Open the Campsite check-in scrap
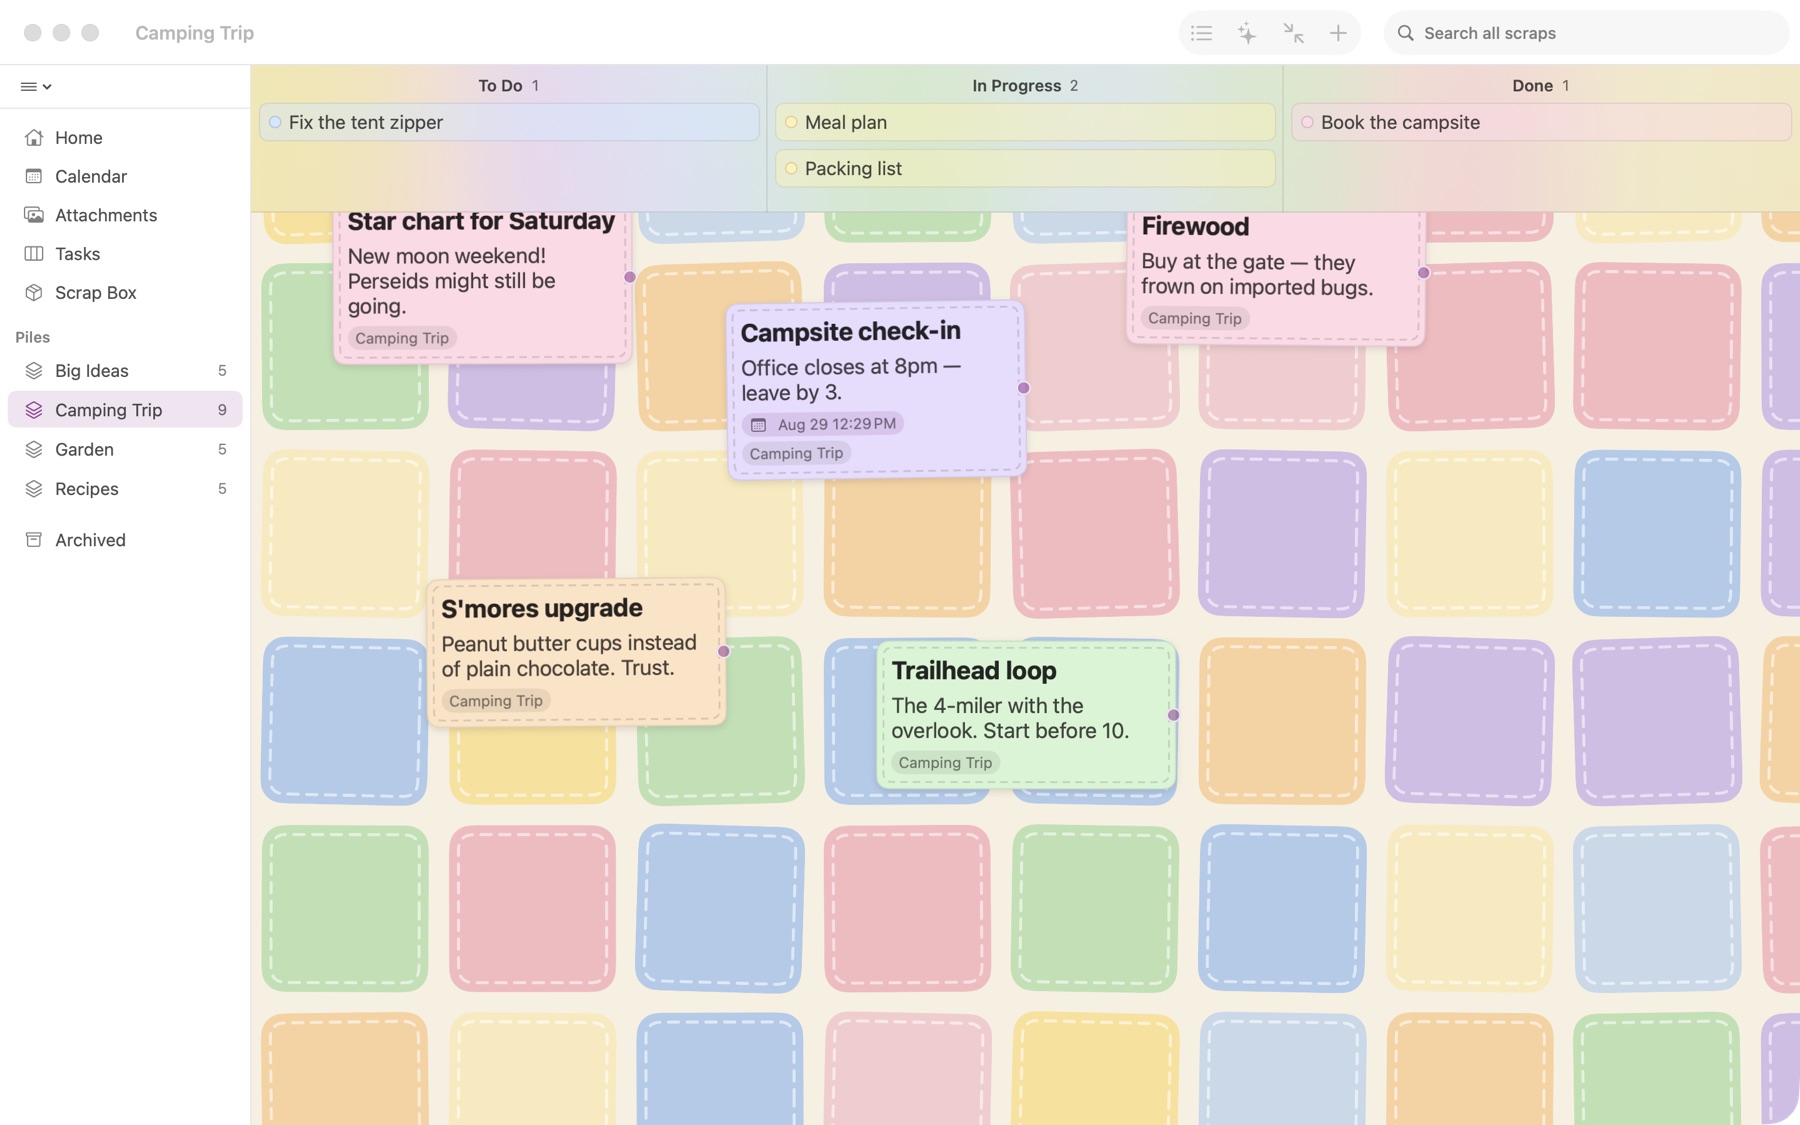 point(877,390)
